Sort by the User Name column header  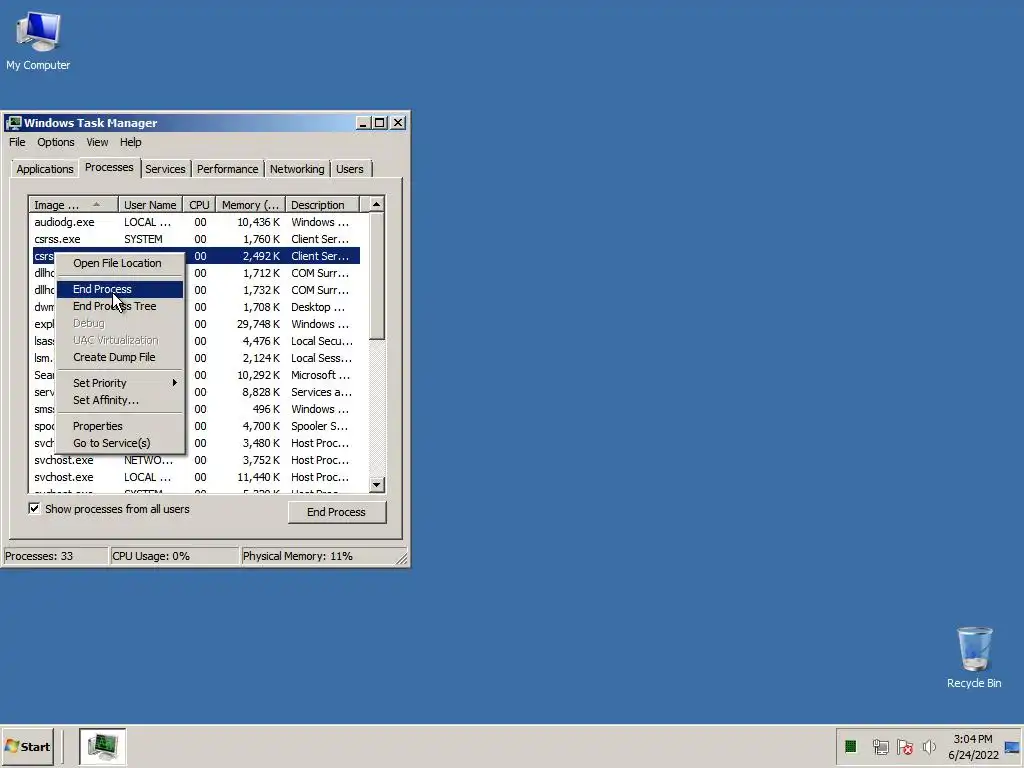pos(150,204)
